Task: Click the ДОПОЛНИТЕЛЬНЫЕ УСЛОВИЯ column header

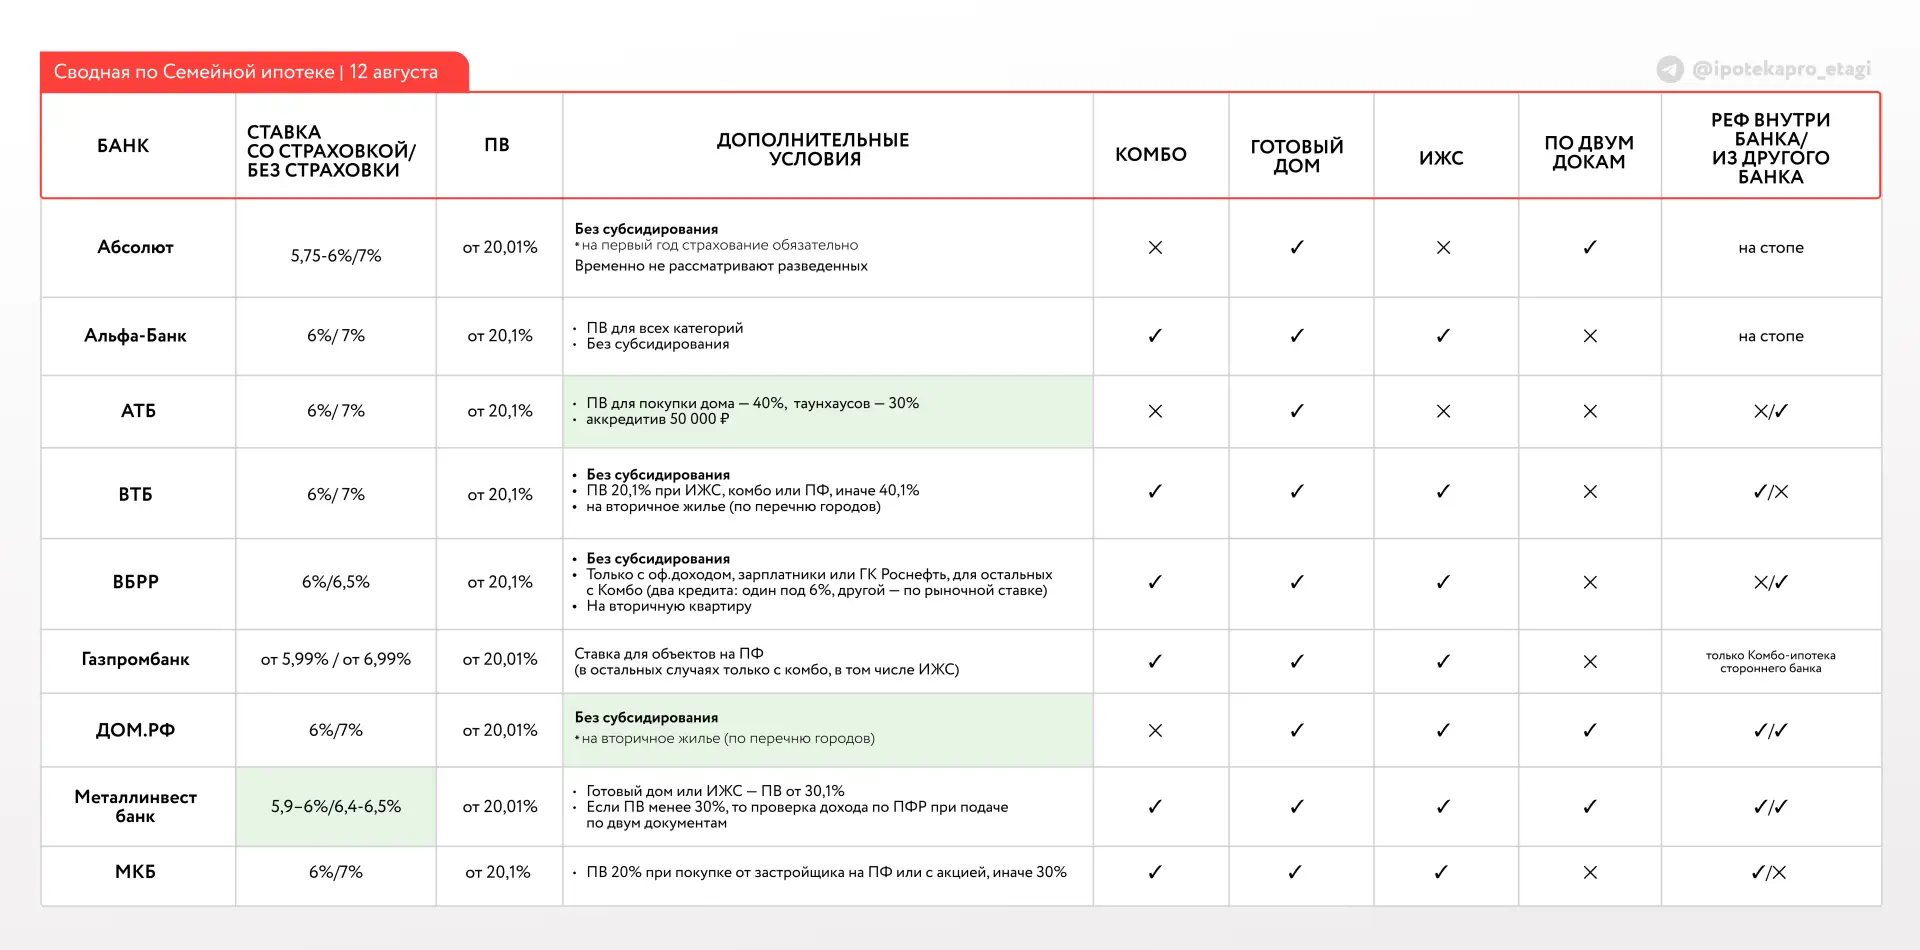Action: (x=813, y=149)
